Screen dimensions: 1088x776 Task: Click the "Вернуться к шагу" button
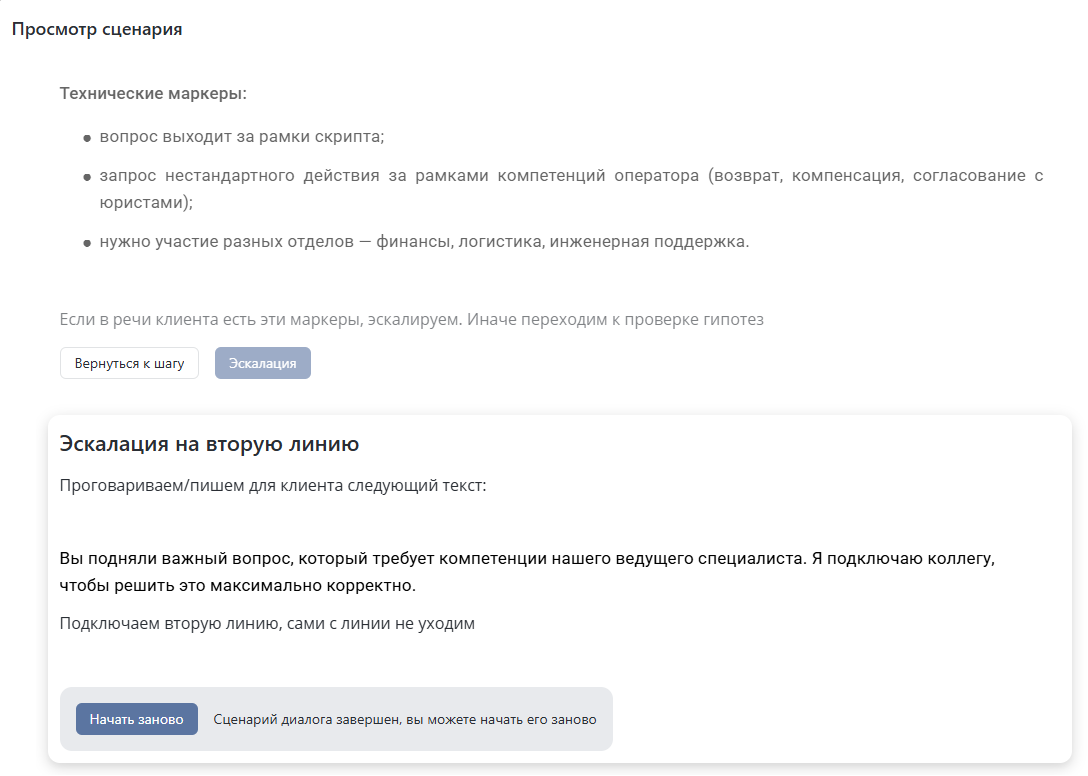click(129, 362)
